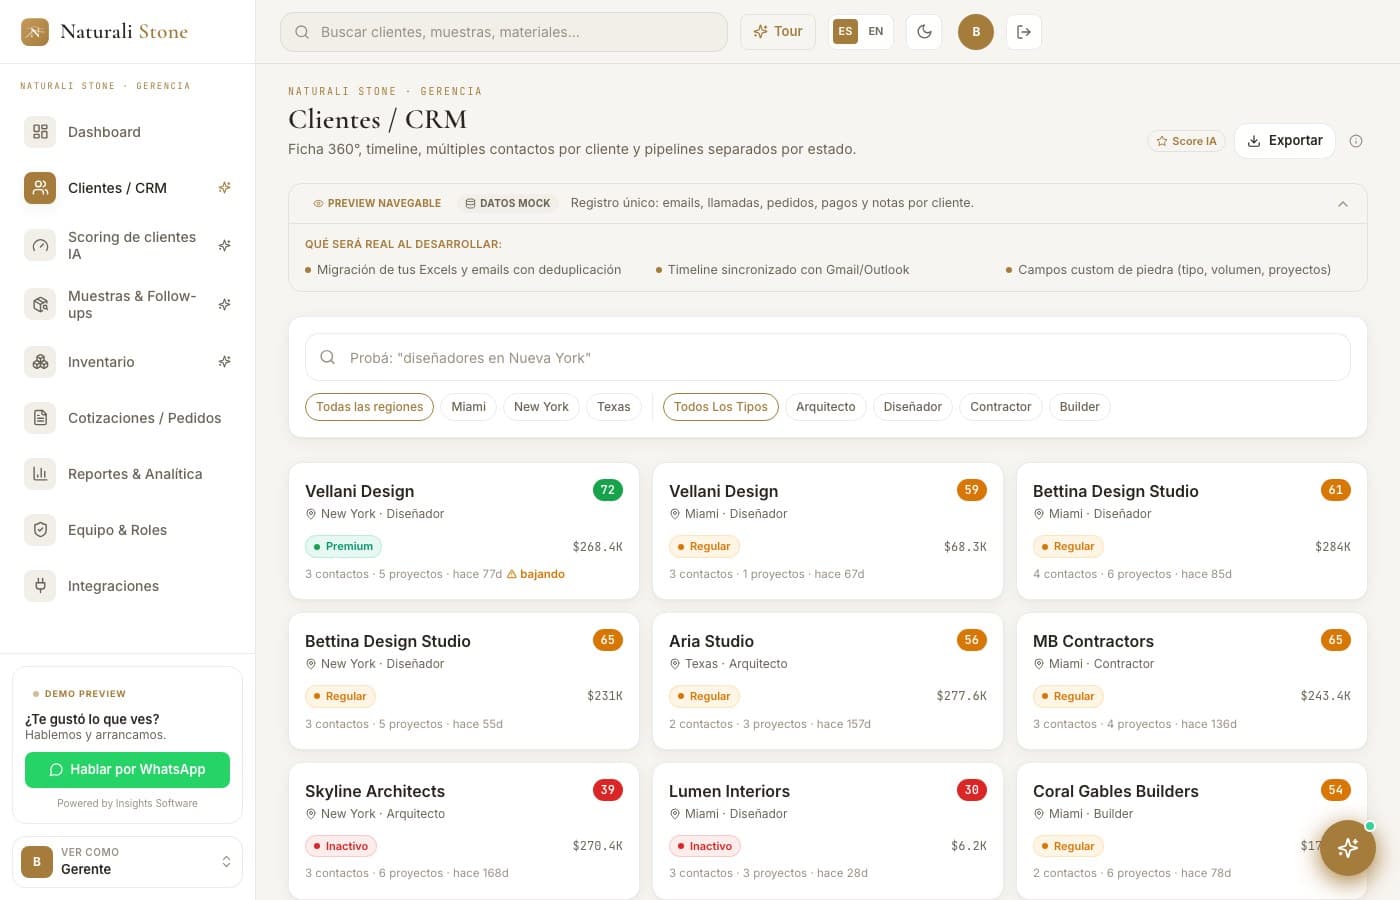
Task: Select the Todos Los Tipos filter
Action: 721,407
